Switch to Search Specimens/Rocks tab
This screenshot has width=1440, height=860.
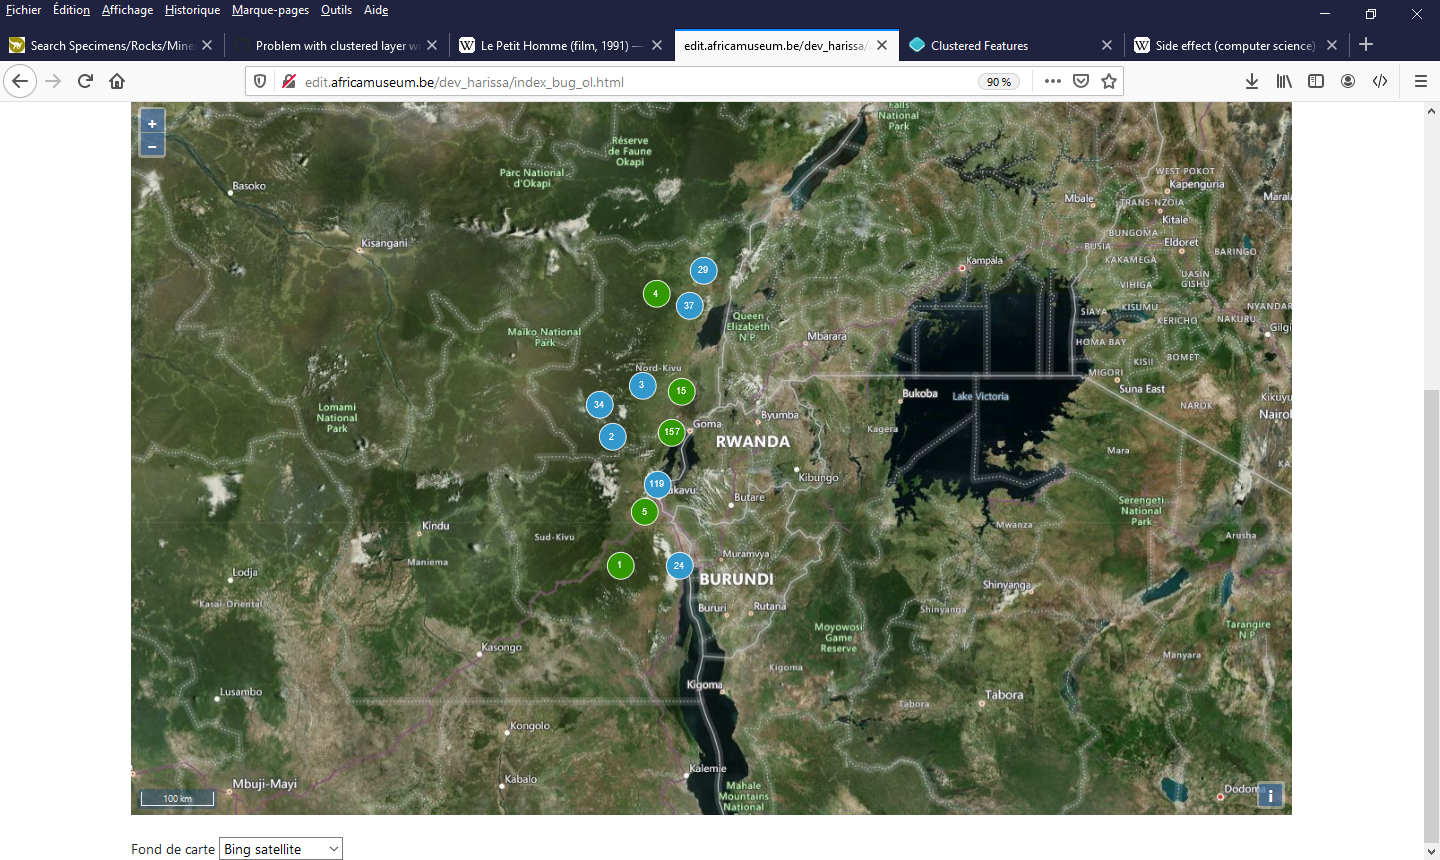click(x=110, y=45)
